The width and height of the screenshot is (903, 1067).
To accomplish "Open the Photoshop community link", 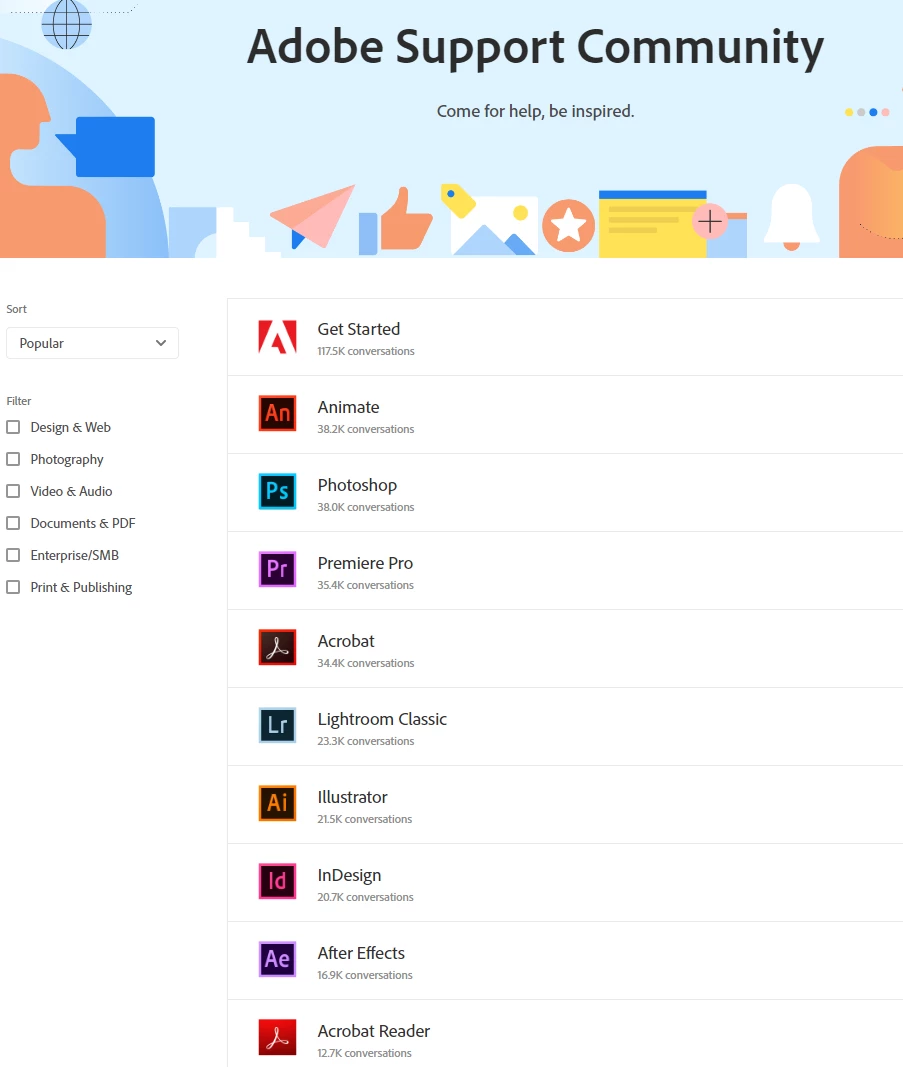I will (x=357, y=485).
